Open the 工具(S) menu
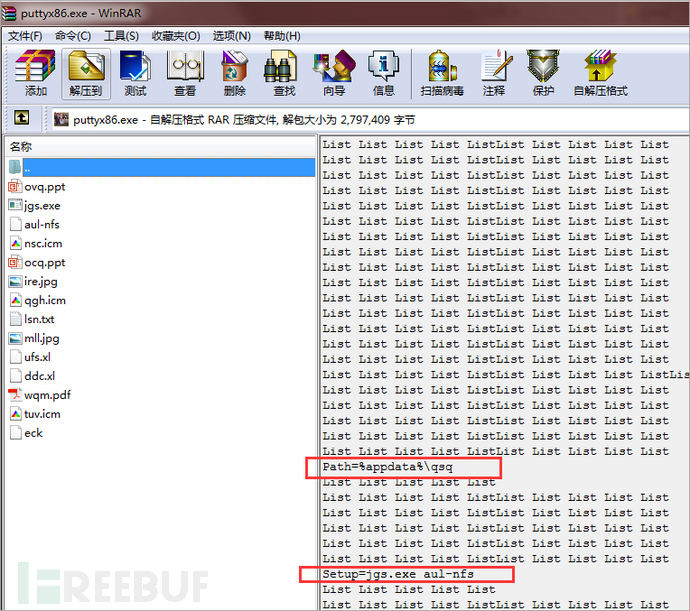The image size is (690, 611). coord(121,36)
